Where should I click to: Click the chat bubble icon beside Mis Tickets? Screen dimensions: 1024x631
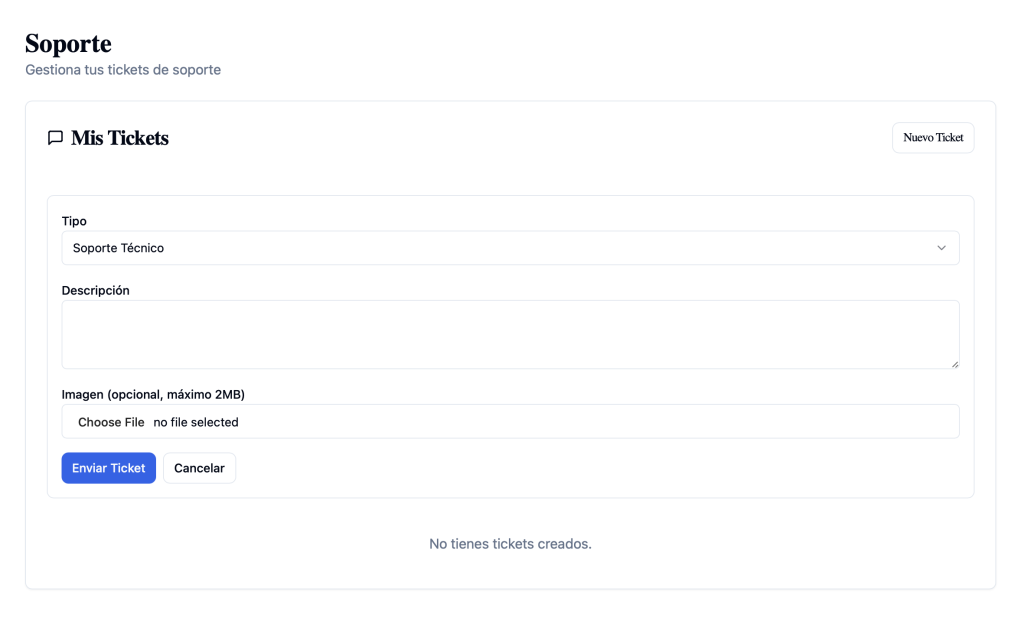coord(56,138)
